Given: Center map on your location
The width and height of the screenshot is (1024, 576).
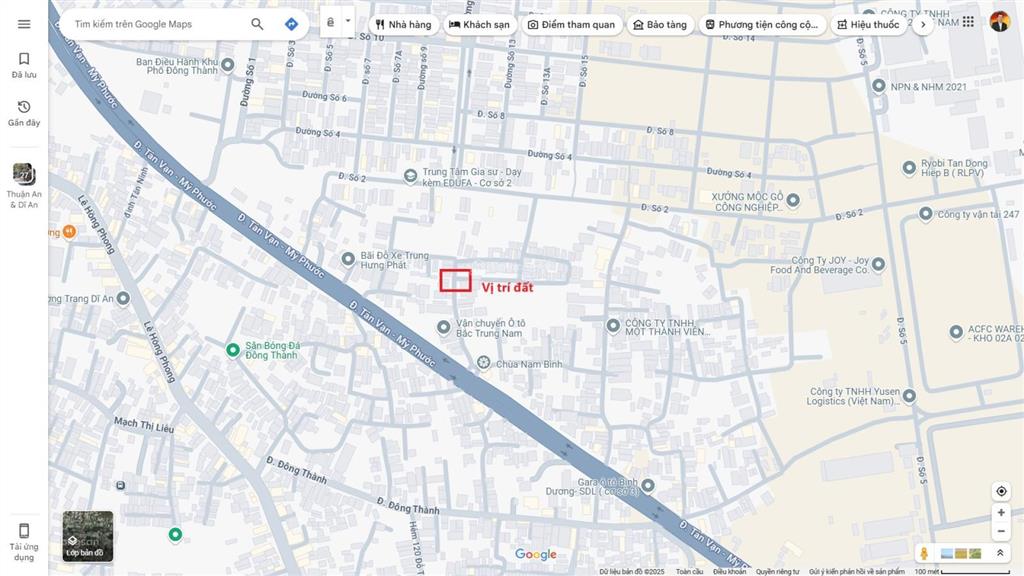Looking at the screenshot, I should click(x=1000, y=491).
